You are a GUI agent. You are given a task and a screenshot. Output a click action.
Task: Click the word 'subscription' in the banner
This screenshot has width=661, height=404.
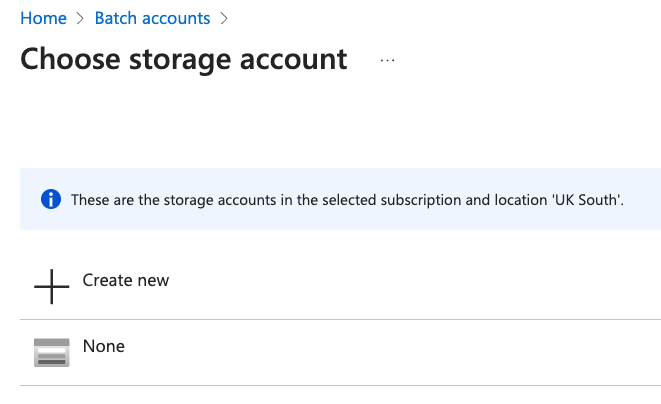click(415, 200)
